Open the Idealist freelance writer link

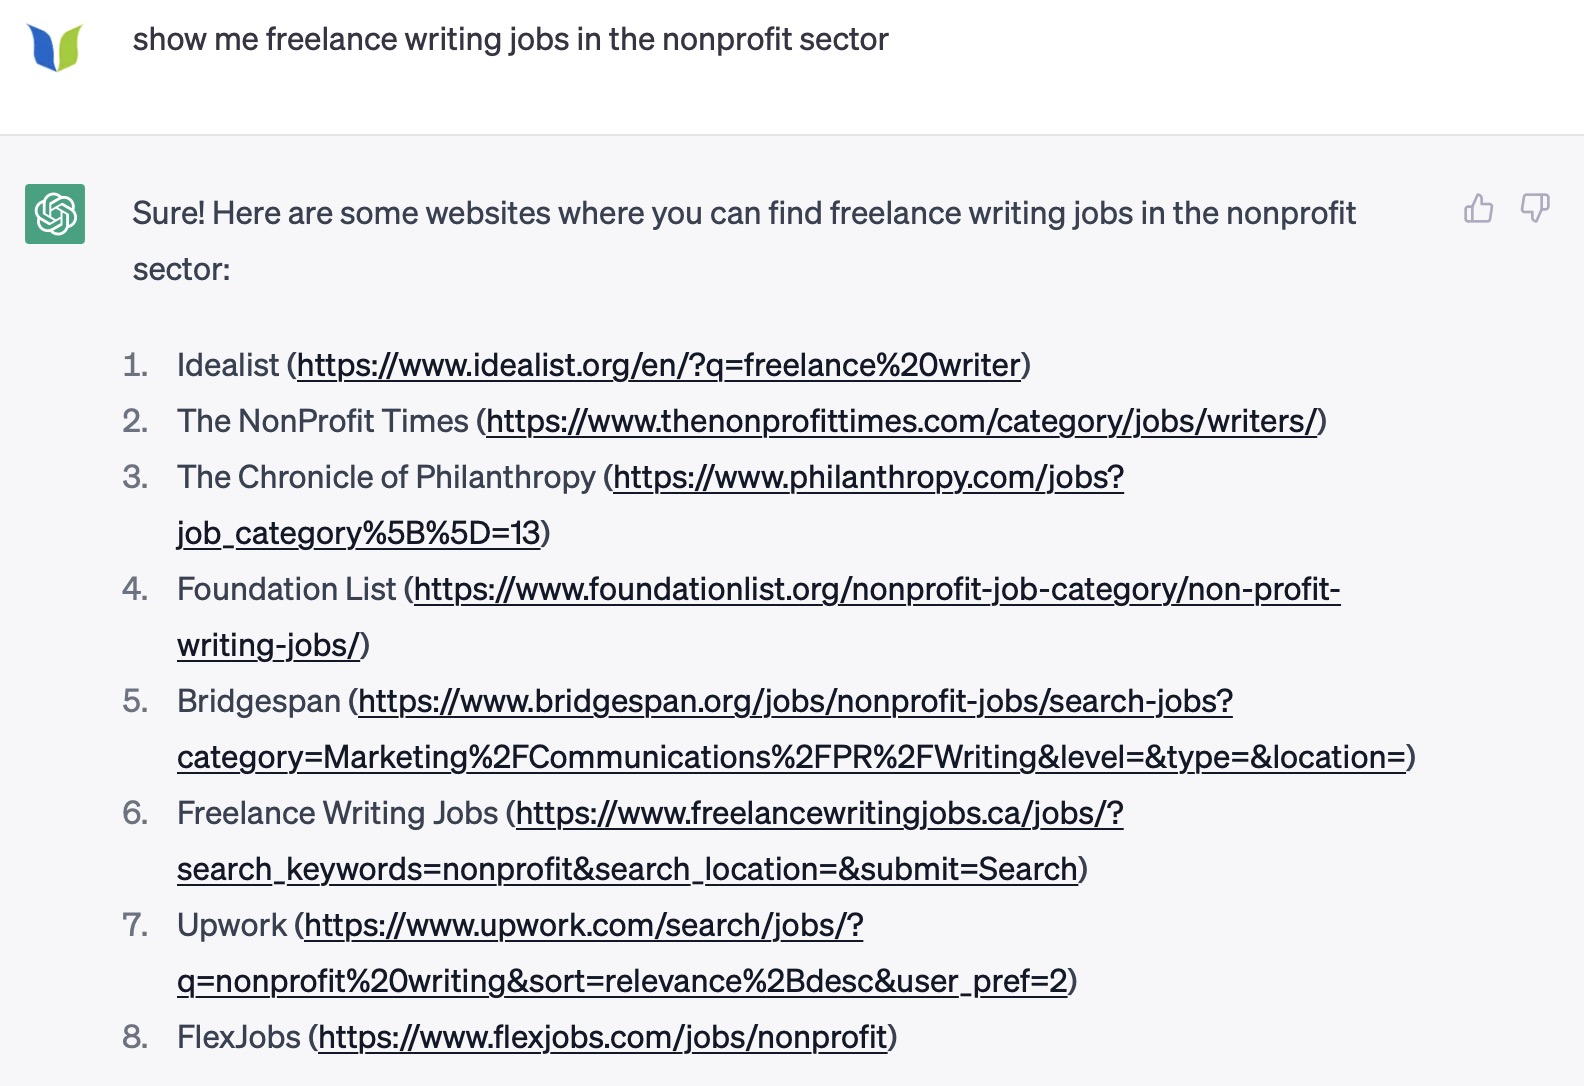[658, 365]
